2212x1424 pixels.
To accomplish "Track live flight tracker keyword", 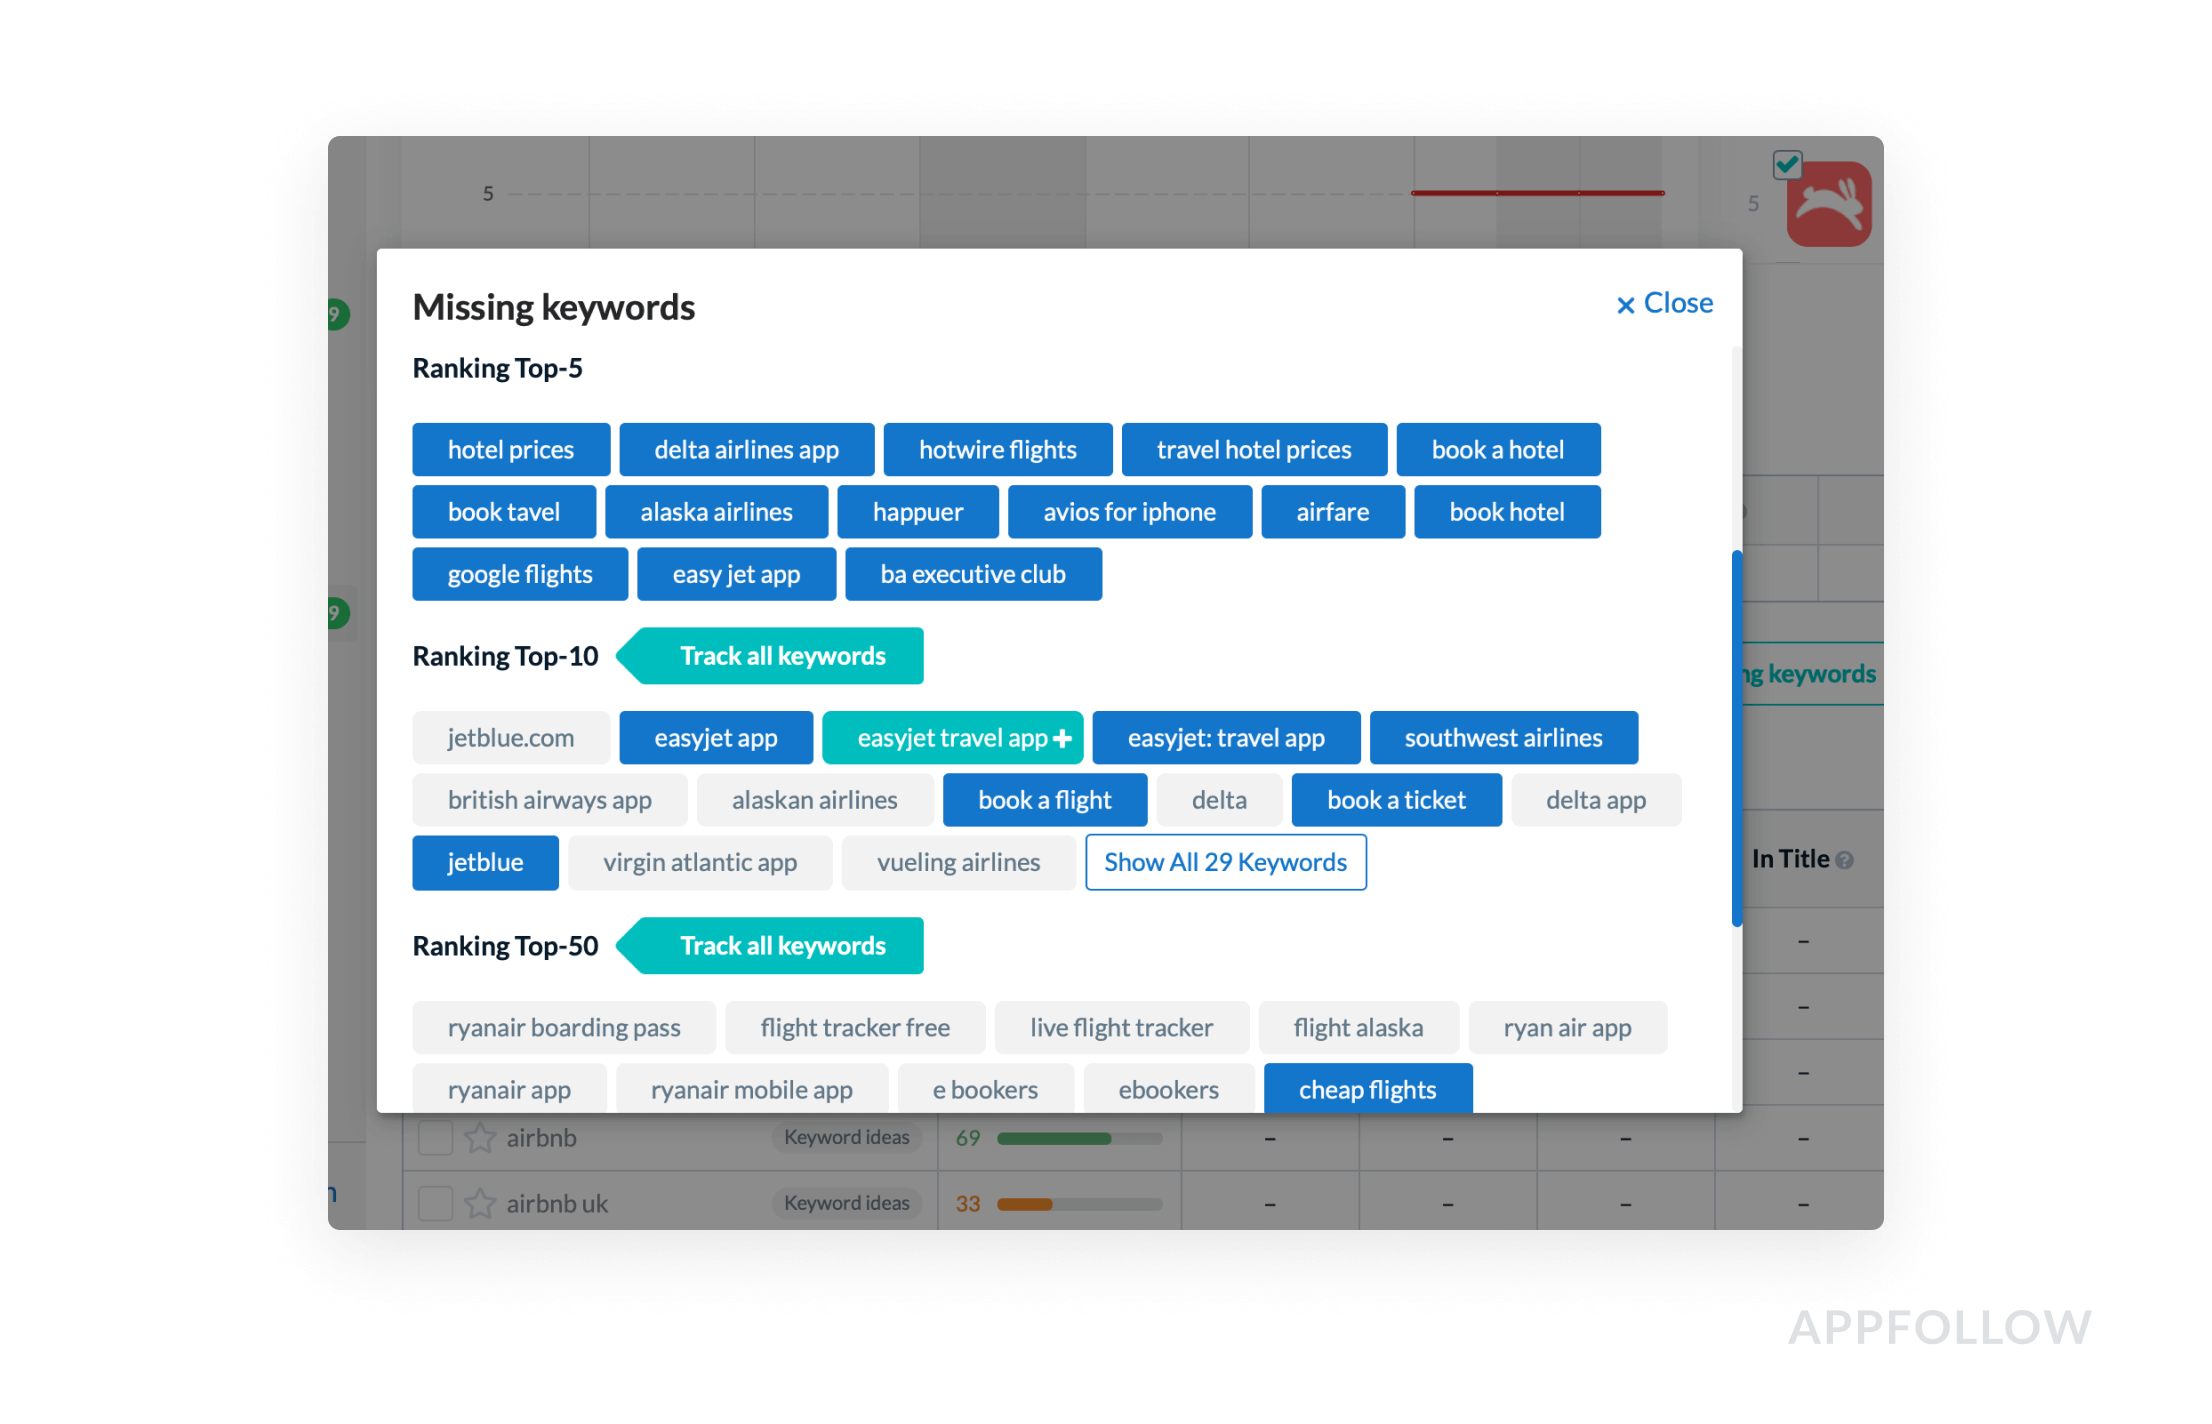I will click(x=1122, y=1028).
